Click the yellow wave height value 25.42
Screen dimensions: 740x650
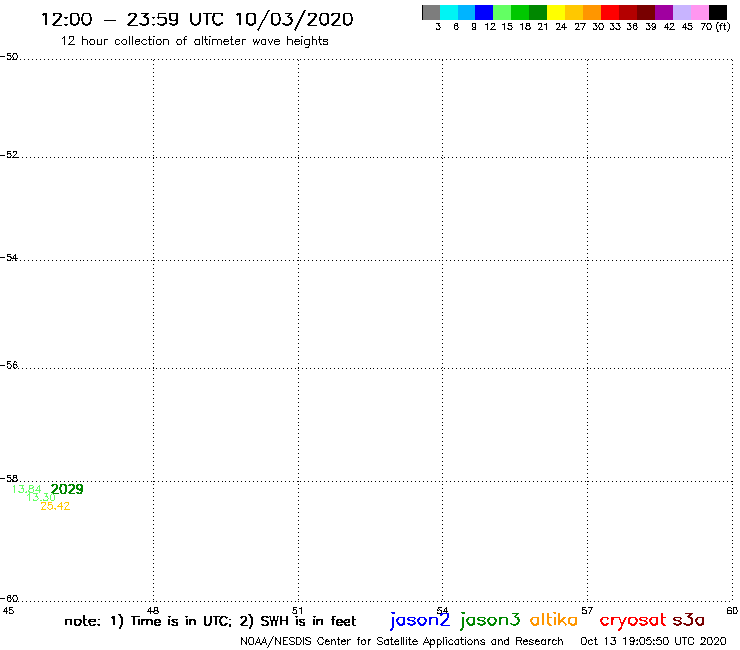(55, 506)
